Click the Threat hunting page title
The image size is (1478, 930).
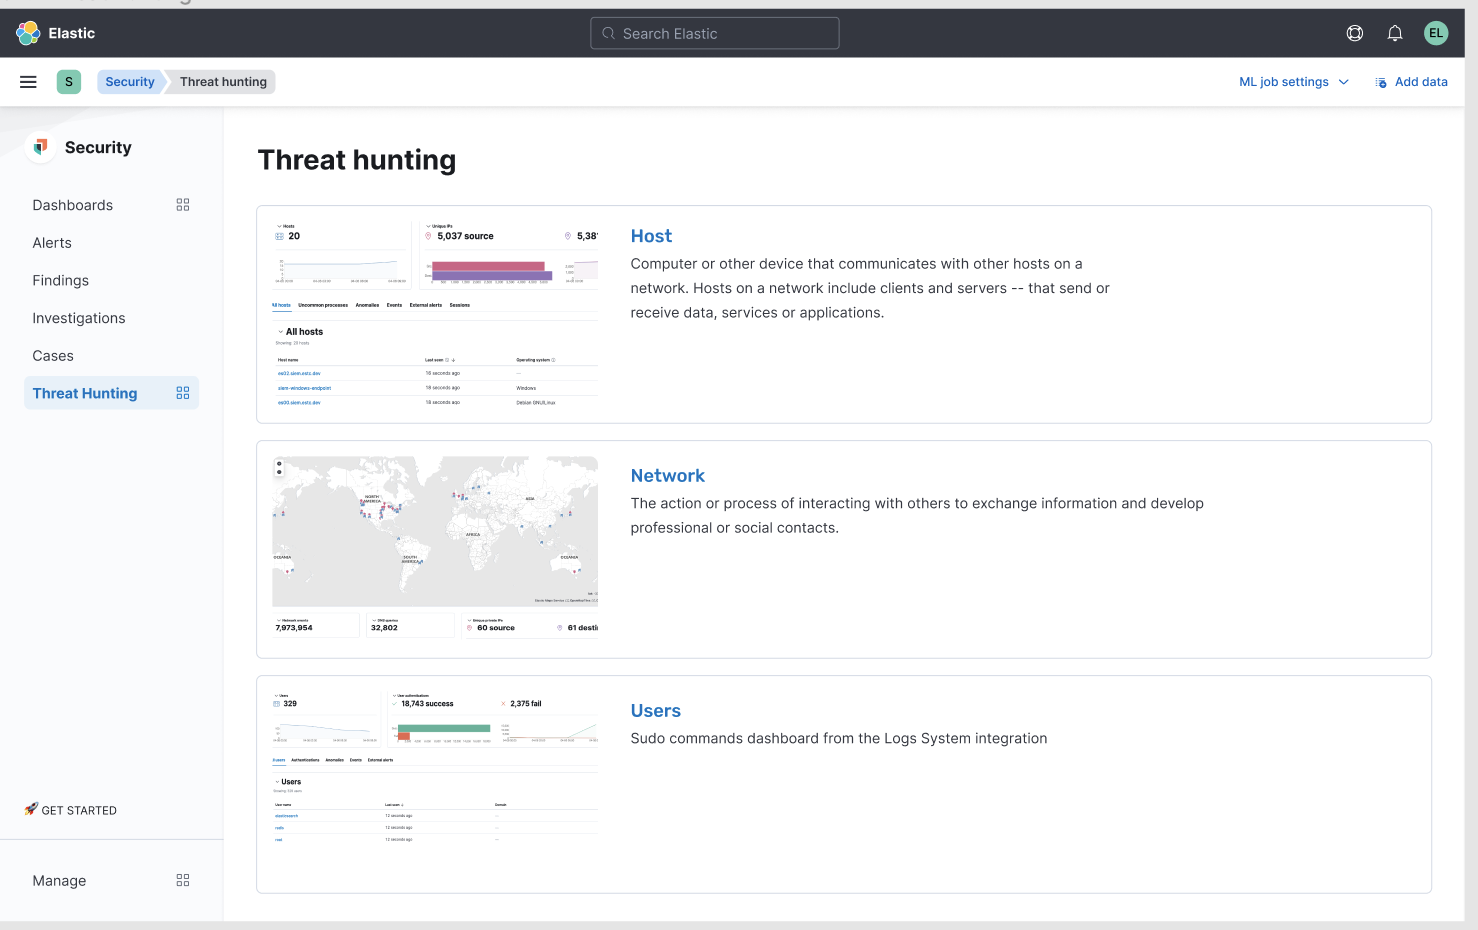[357, 160]
